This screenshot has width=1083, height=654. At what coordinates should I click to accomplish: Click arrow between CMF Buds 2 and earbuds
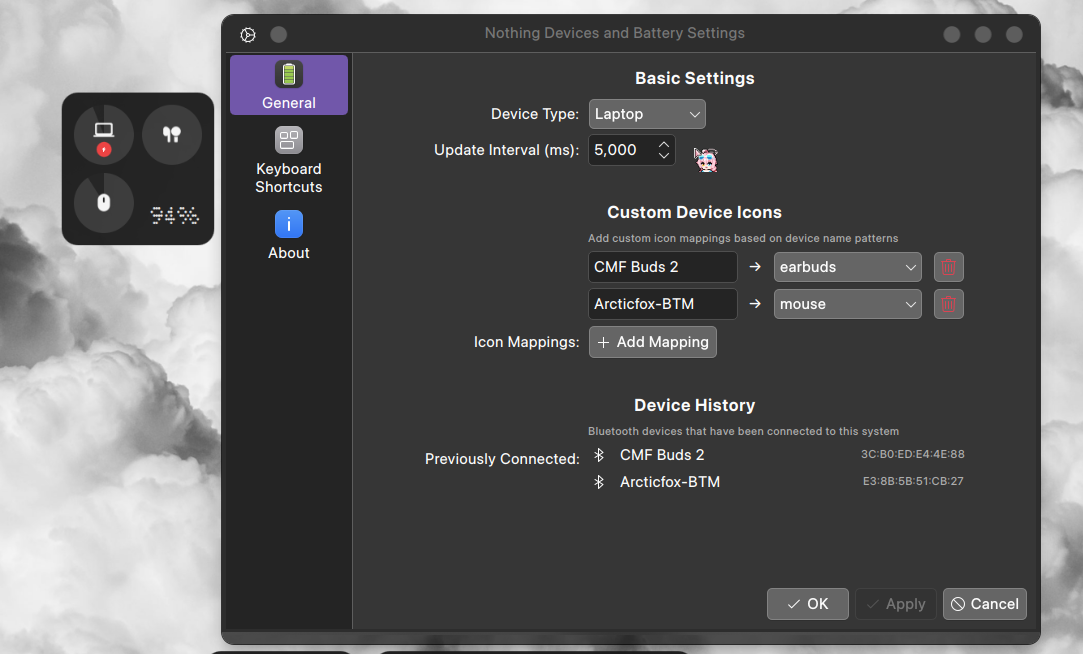(x=755, y=267)
